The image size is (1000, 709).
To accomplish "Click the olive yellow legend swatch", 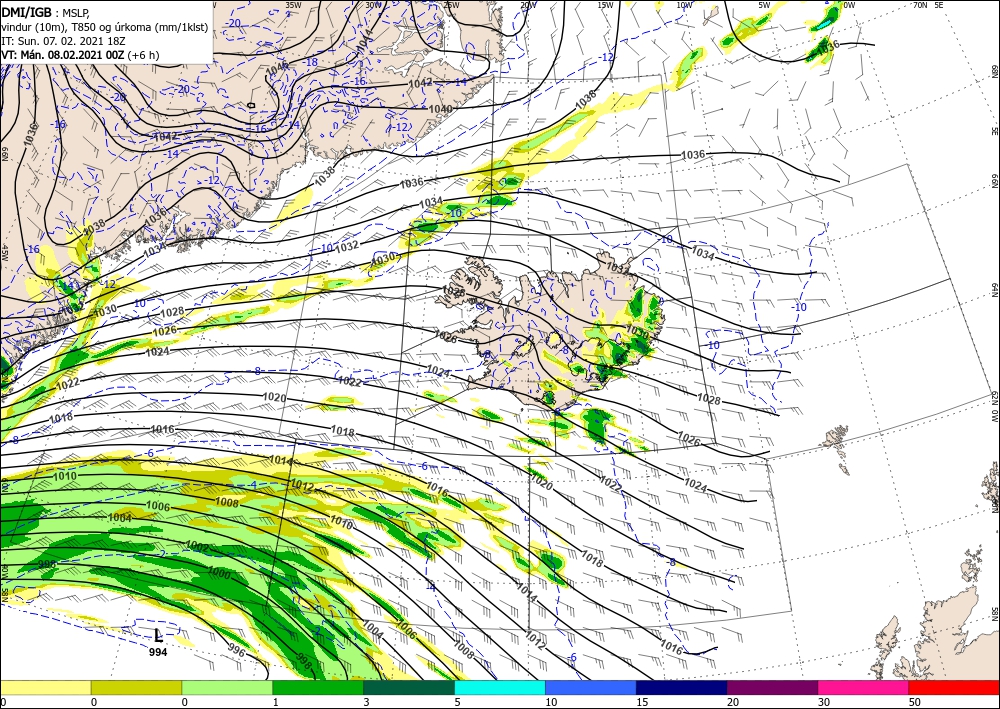I will point(136,687).
